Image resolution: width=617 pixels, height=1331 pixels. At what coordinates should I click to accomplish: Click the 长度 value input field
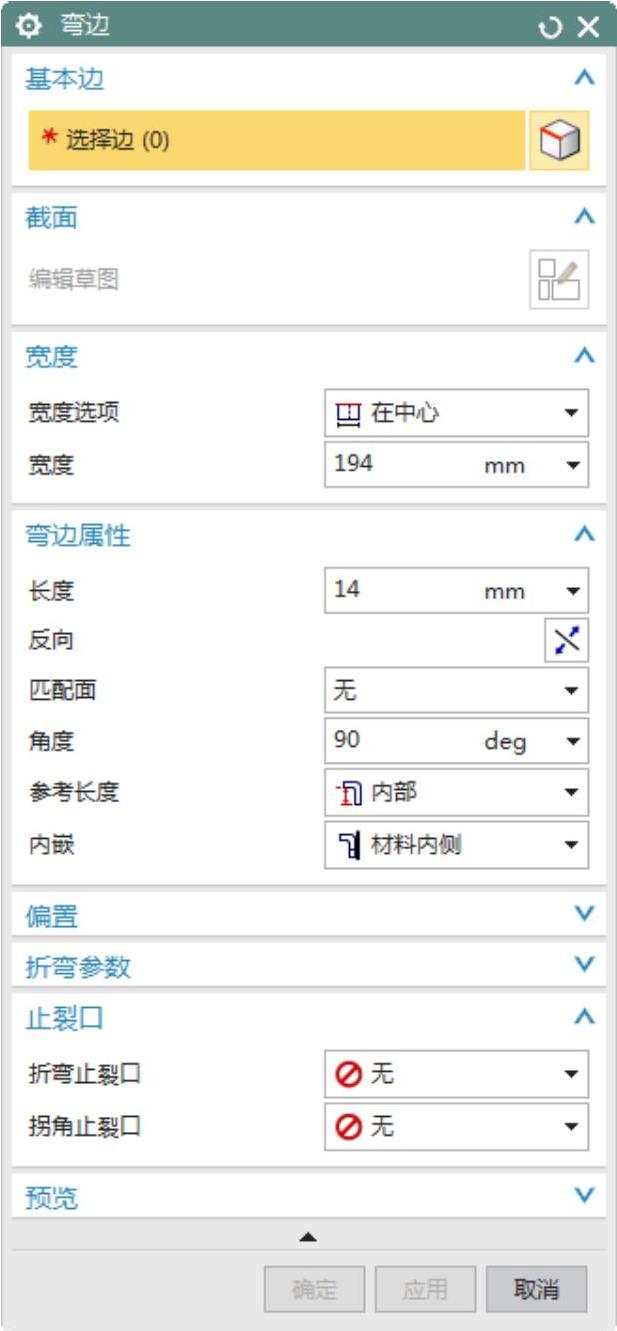tap(400, 590)
